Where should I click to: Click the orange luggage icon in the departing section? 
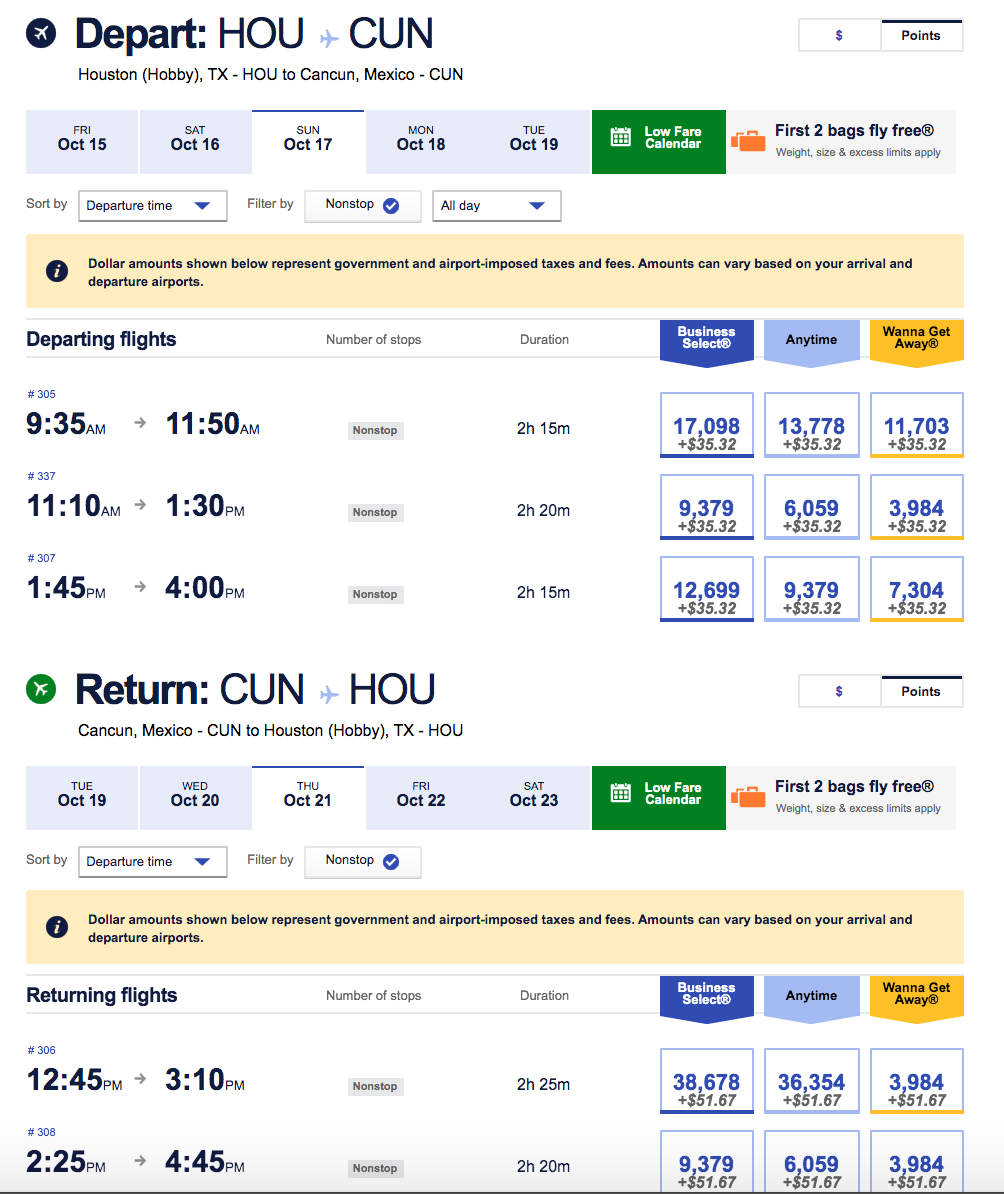[x=748, y=141]
